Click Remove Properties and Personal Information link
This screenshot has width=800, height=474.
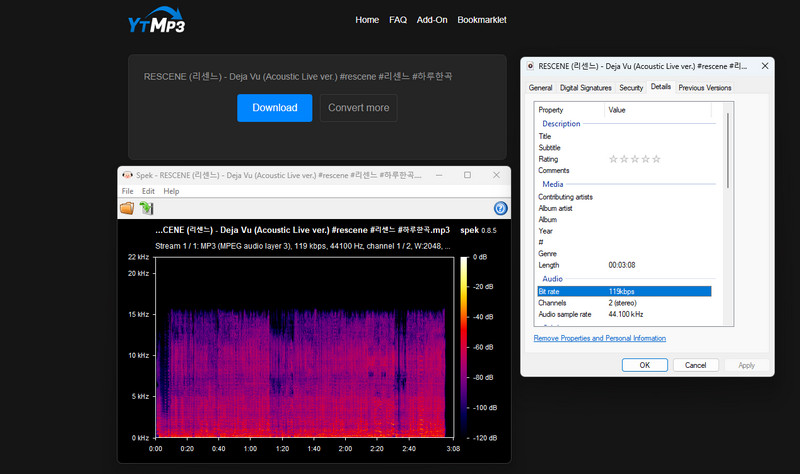[x=599, y=338]
